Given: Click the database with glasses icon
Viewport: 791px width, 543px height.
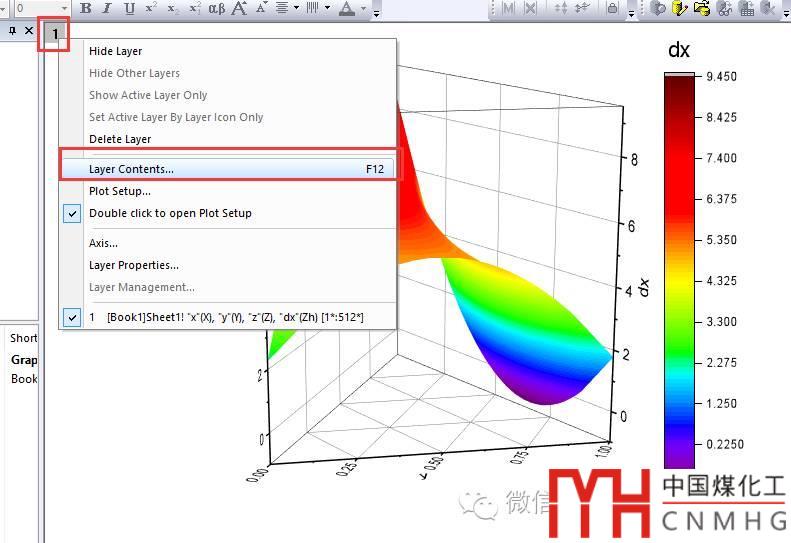Looking at the screenshot, I should coord(724,8).
